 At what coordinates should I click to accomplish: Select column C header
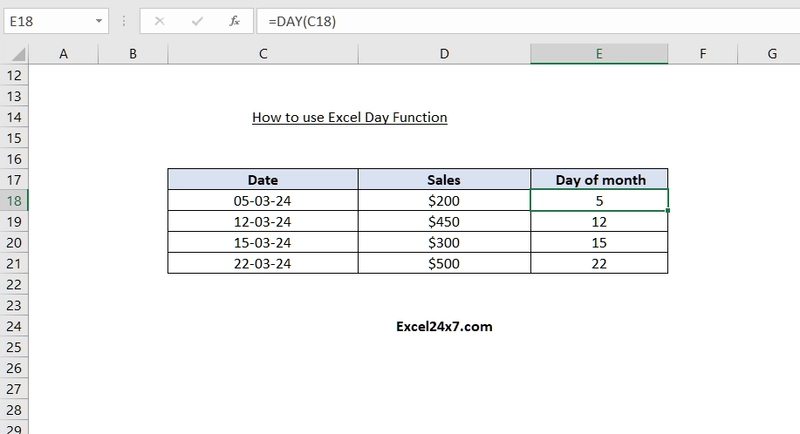pyautogui.click(x=263, y=54)
